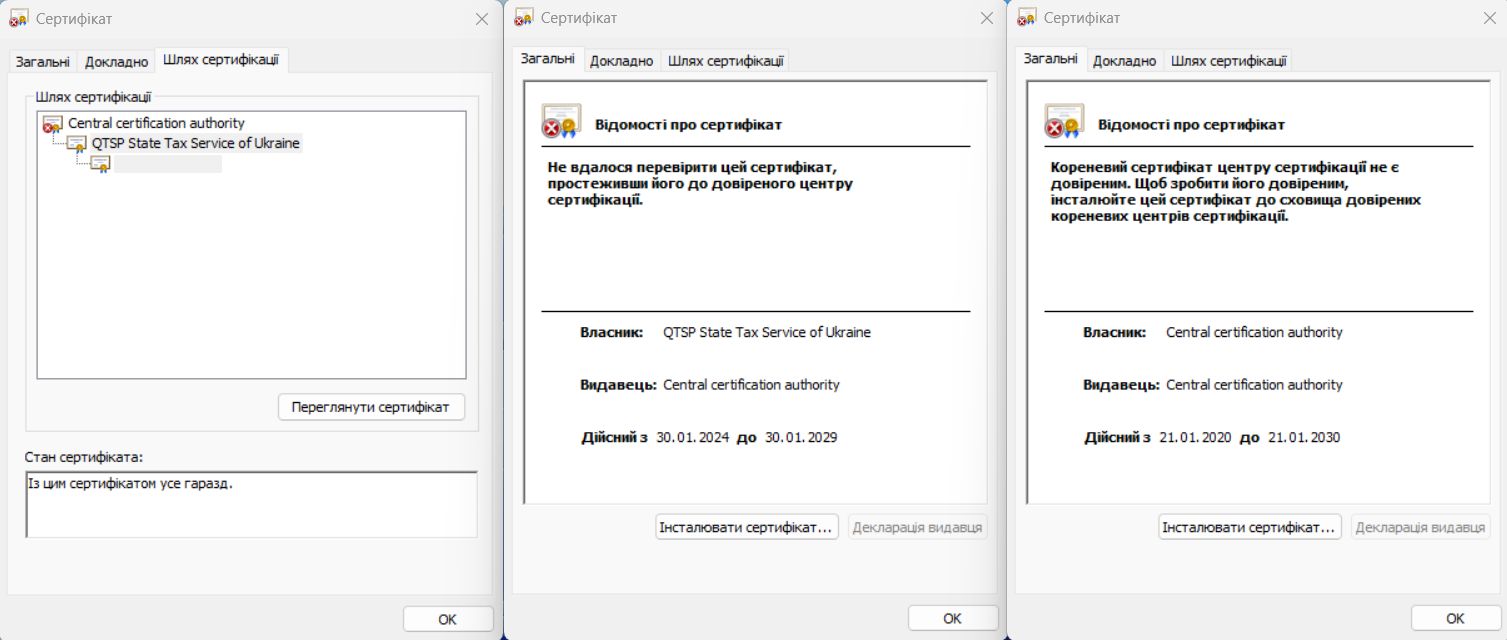Click Інсталювати сертифікат in right dialog
The width and height of the screenshot is (1507, 640).
tap(1249, 527)
